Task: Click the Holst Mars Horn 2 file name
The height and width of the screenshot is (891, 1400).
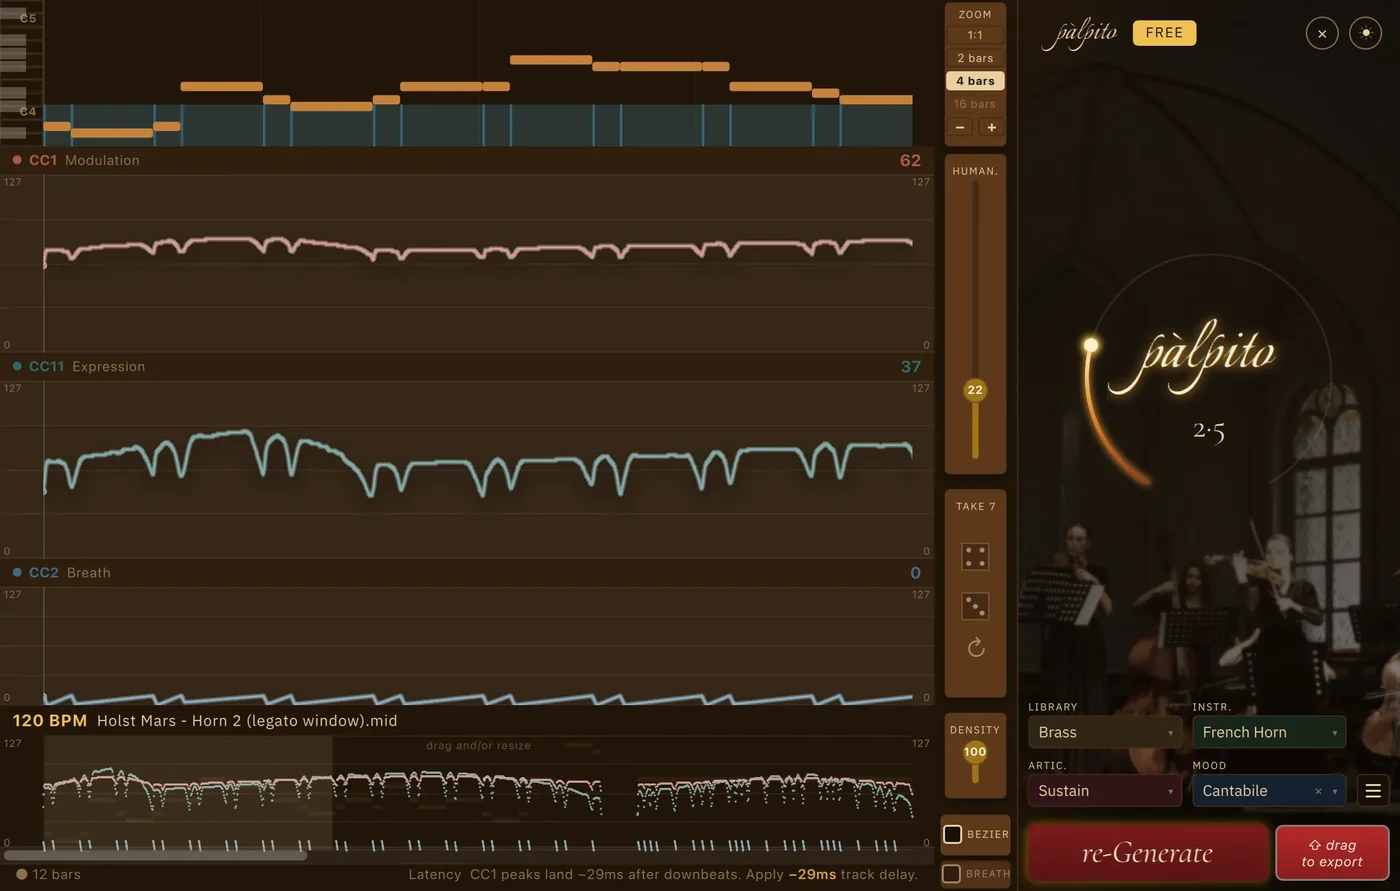Action: tap(247, 720)
